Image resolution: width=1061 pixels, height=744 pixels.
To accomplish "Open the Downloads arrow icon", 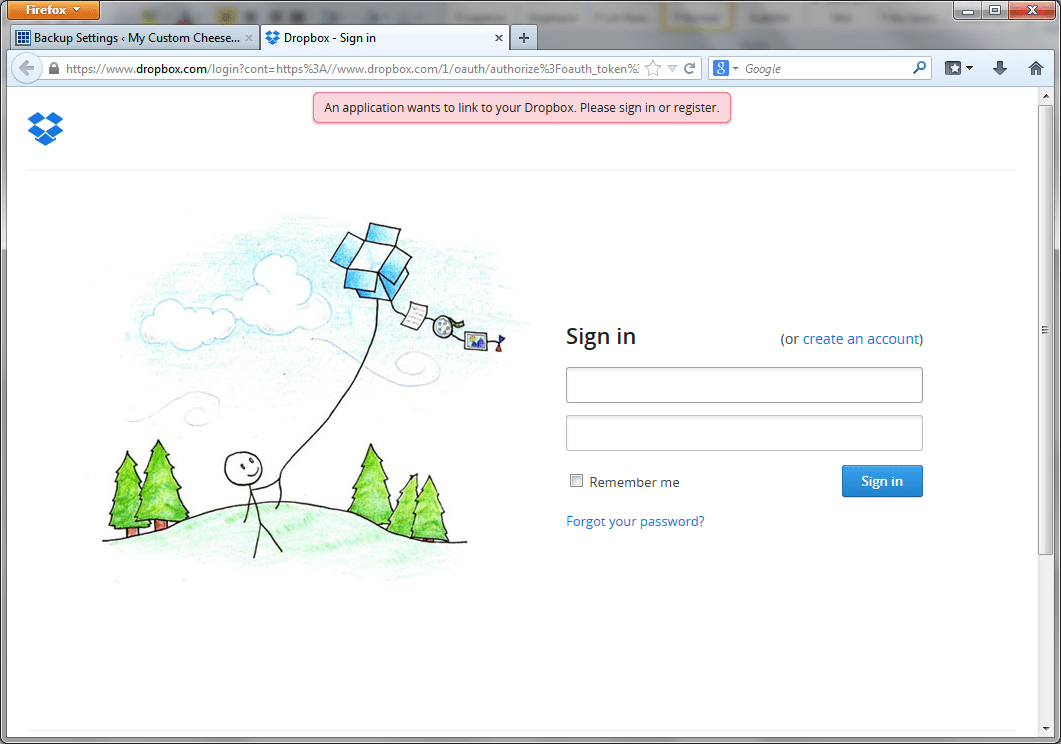I will coord(999,68).
